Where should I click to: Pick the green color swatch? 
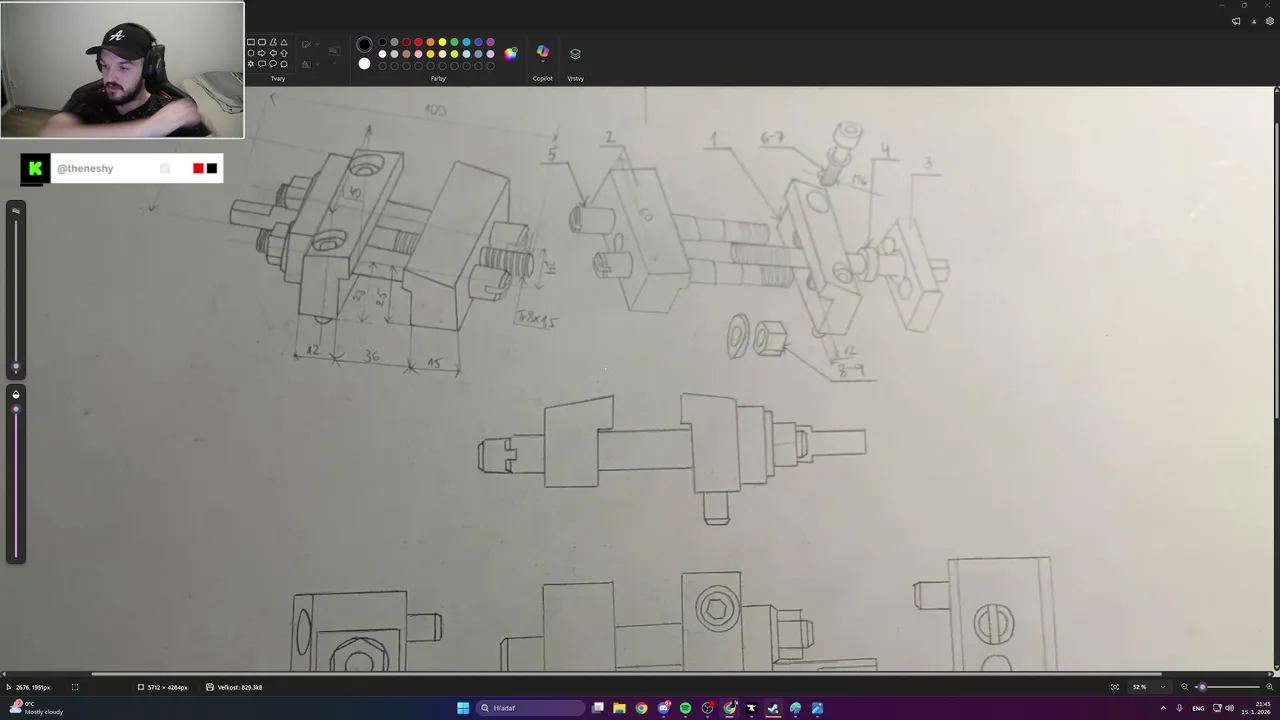tap(455, 42)
